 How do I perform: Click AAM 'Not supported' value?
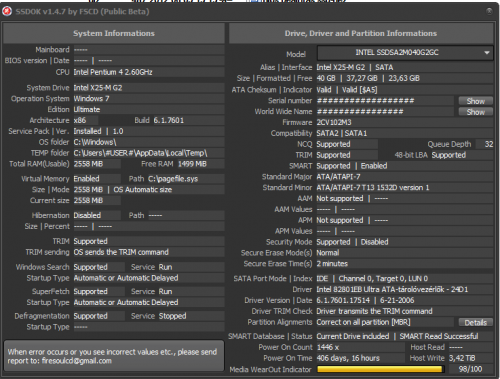tap(340, 199)
